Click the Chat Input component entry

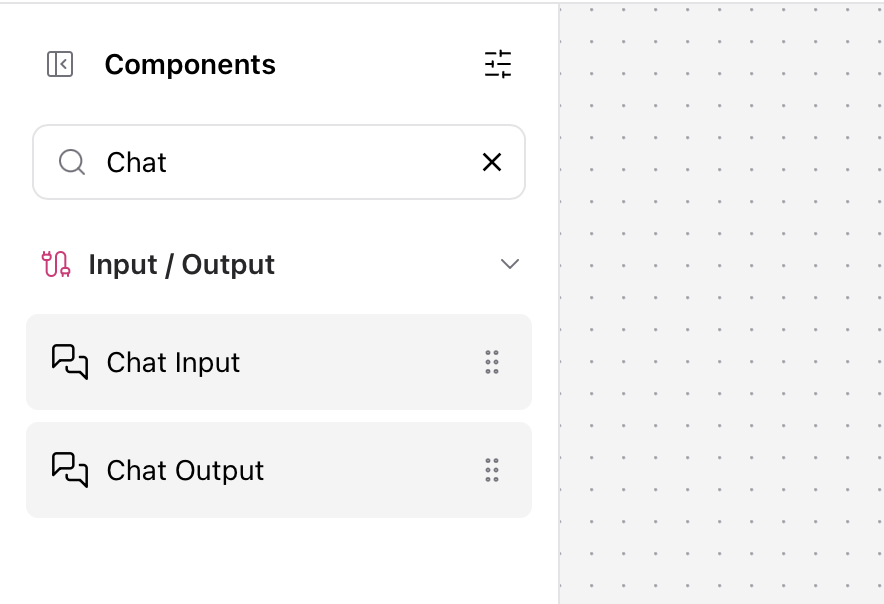[172, 362]
